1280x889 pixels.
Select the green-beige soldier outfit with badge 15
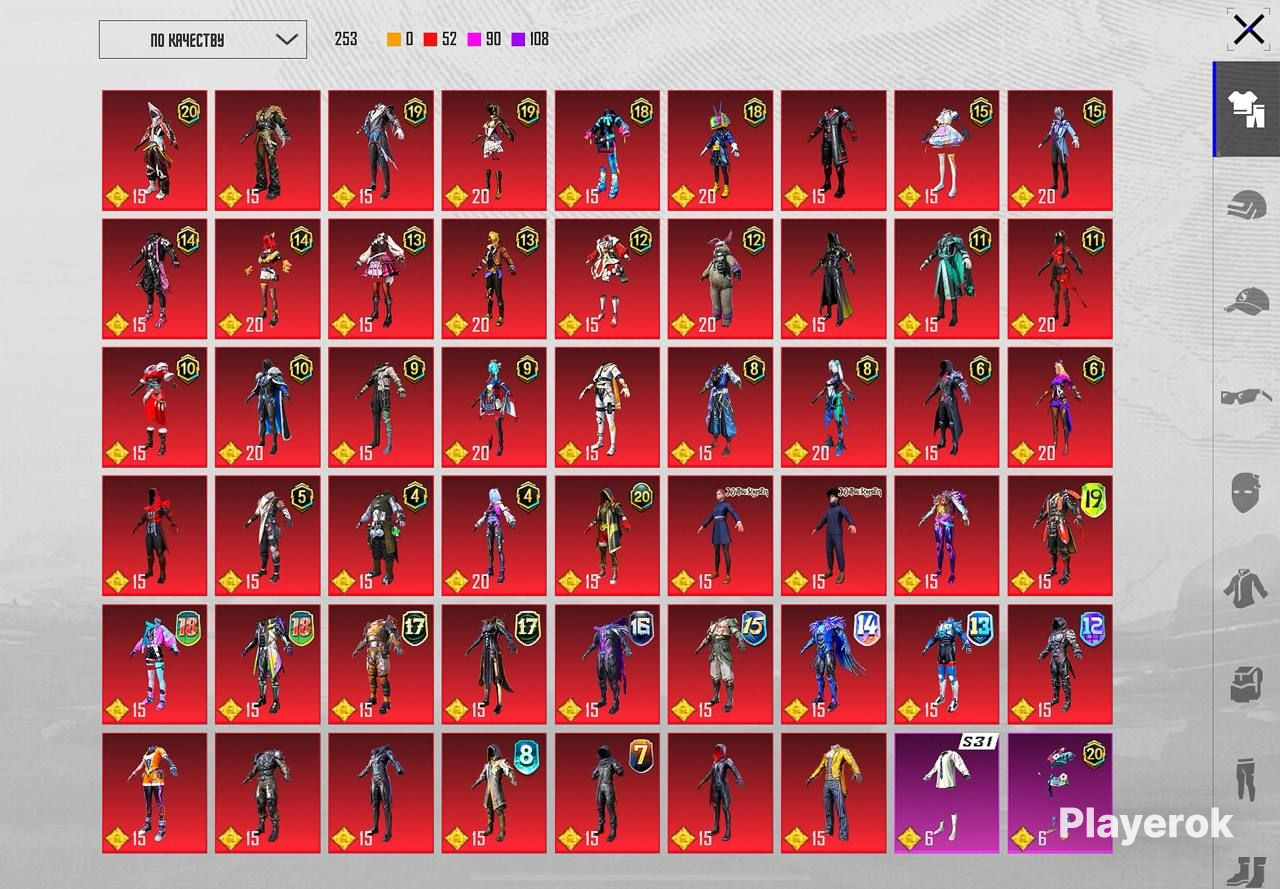pos(721,664)
